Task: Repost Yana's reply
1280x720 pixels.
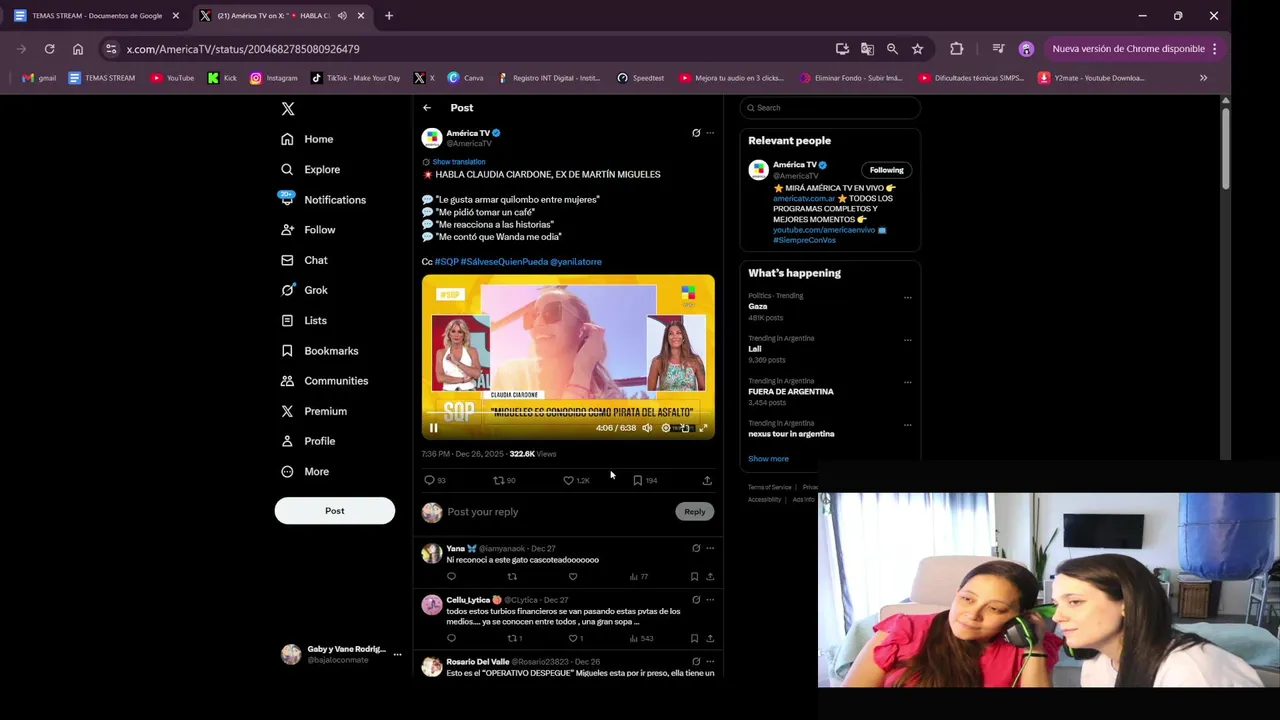Action: (x=512, y=577)
